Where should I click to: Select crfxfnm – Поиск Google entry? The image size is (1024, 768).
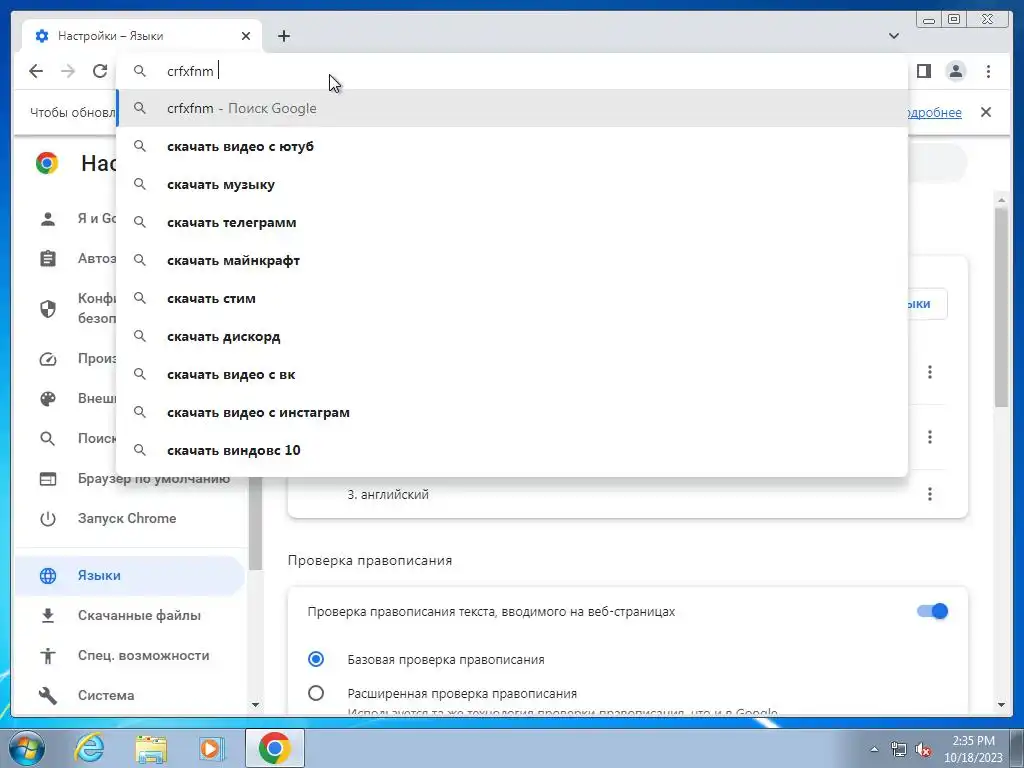pyautogui.click(x=511, y=108)
